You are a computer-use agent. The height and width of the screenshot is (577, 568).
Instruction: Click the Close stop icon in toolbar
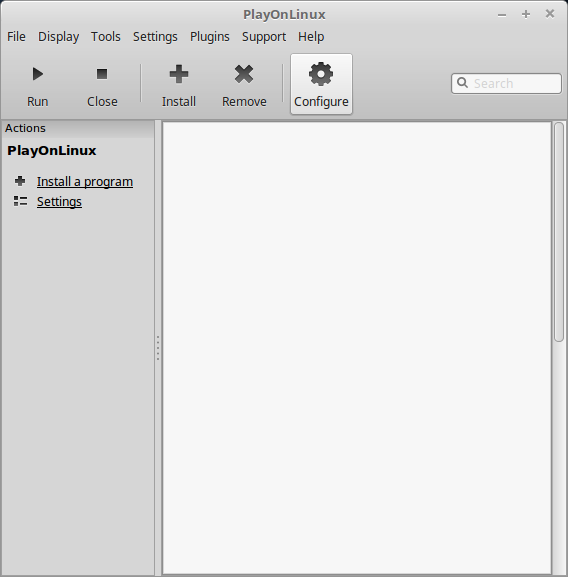(102, 74)
